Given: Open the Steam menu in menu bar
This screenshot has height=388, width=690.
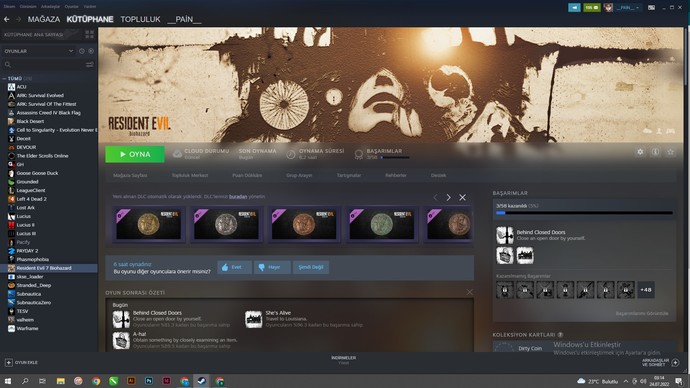Looking at the screenshot, I should pos(9,7).
